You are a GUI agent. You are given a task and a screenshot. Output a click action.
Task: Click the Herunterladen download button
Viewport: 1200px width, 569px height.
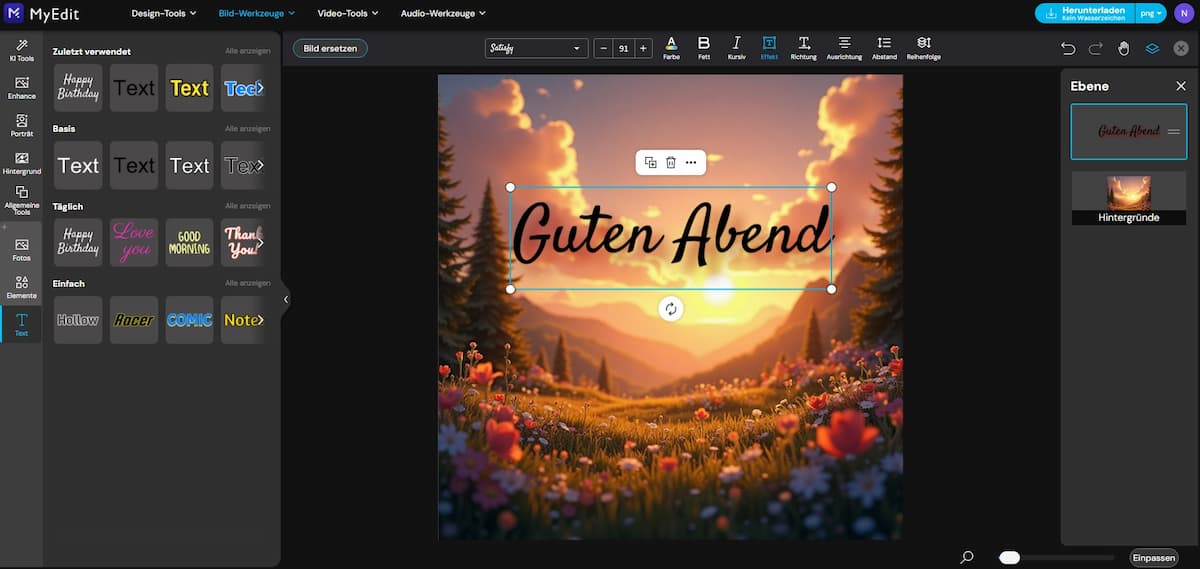pyautogui.click(x=1086, y=13)
